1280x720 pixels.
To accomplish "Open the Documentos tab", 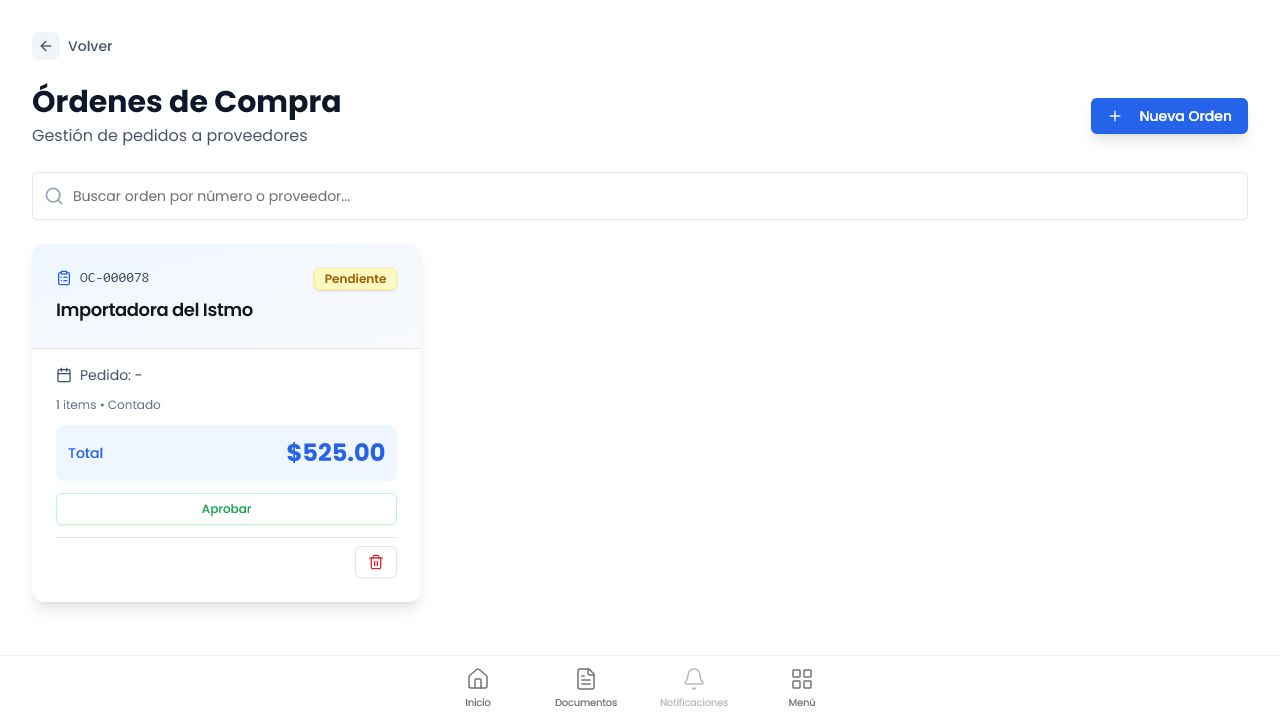I will pos(586,687).
